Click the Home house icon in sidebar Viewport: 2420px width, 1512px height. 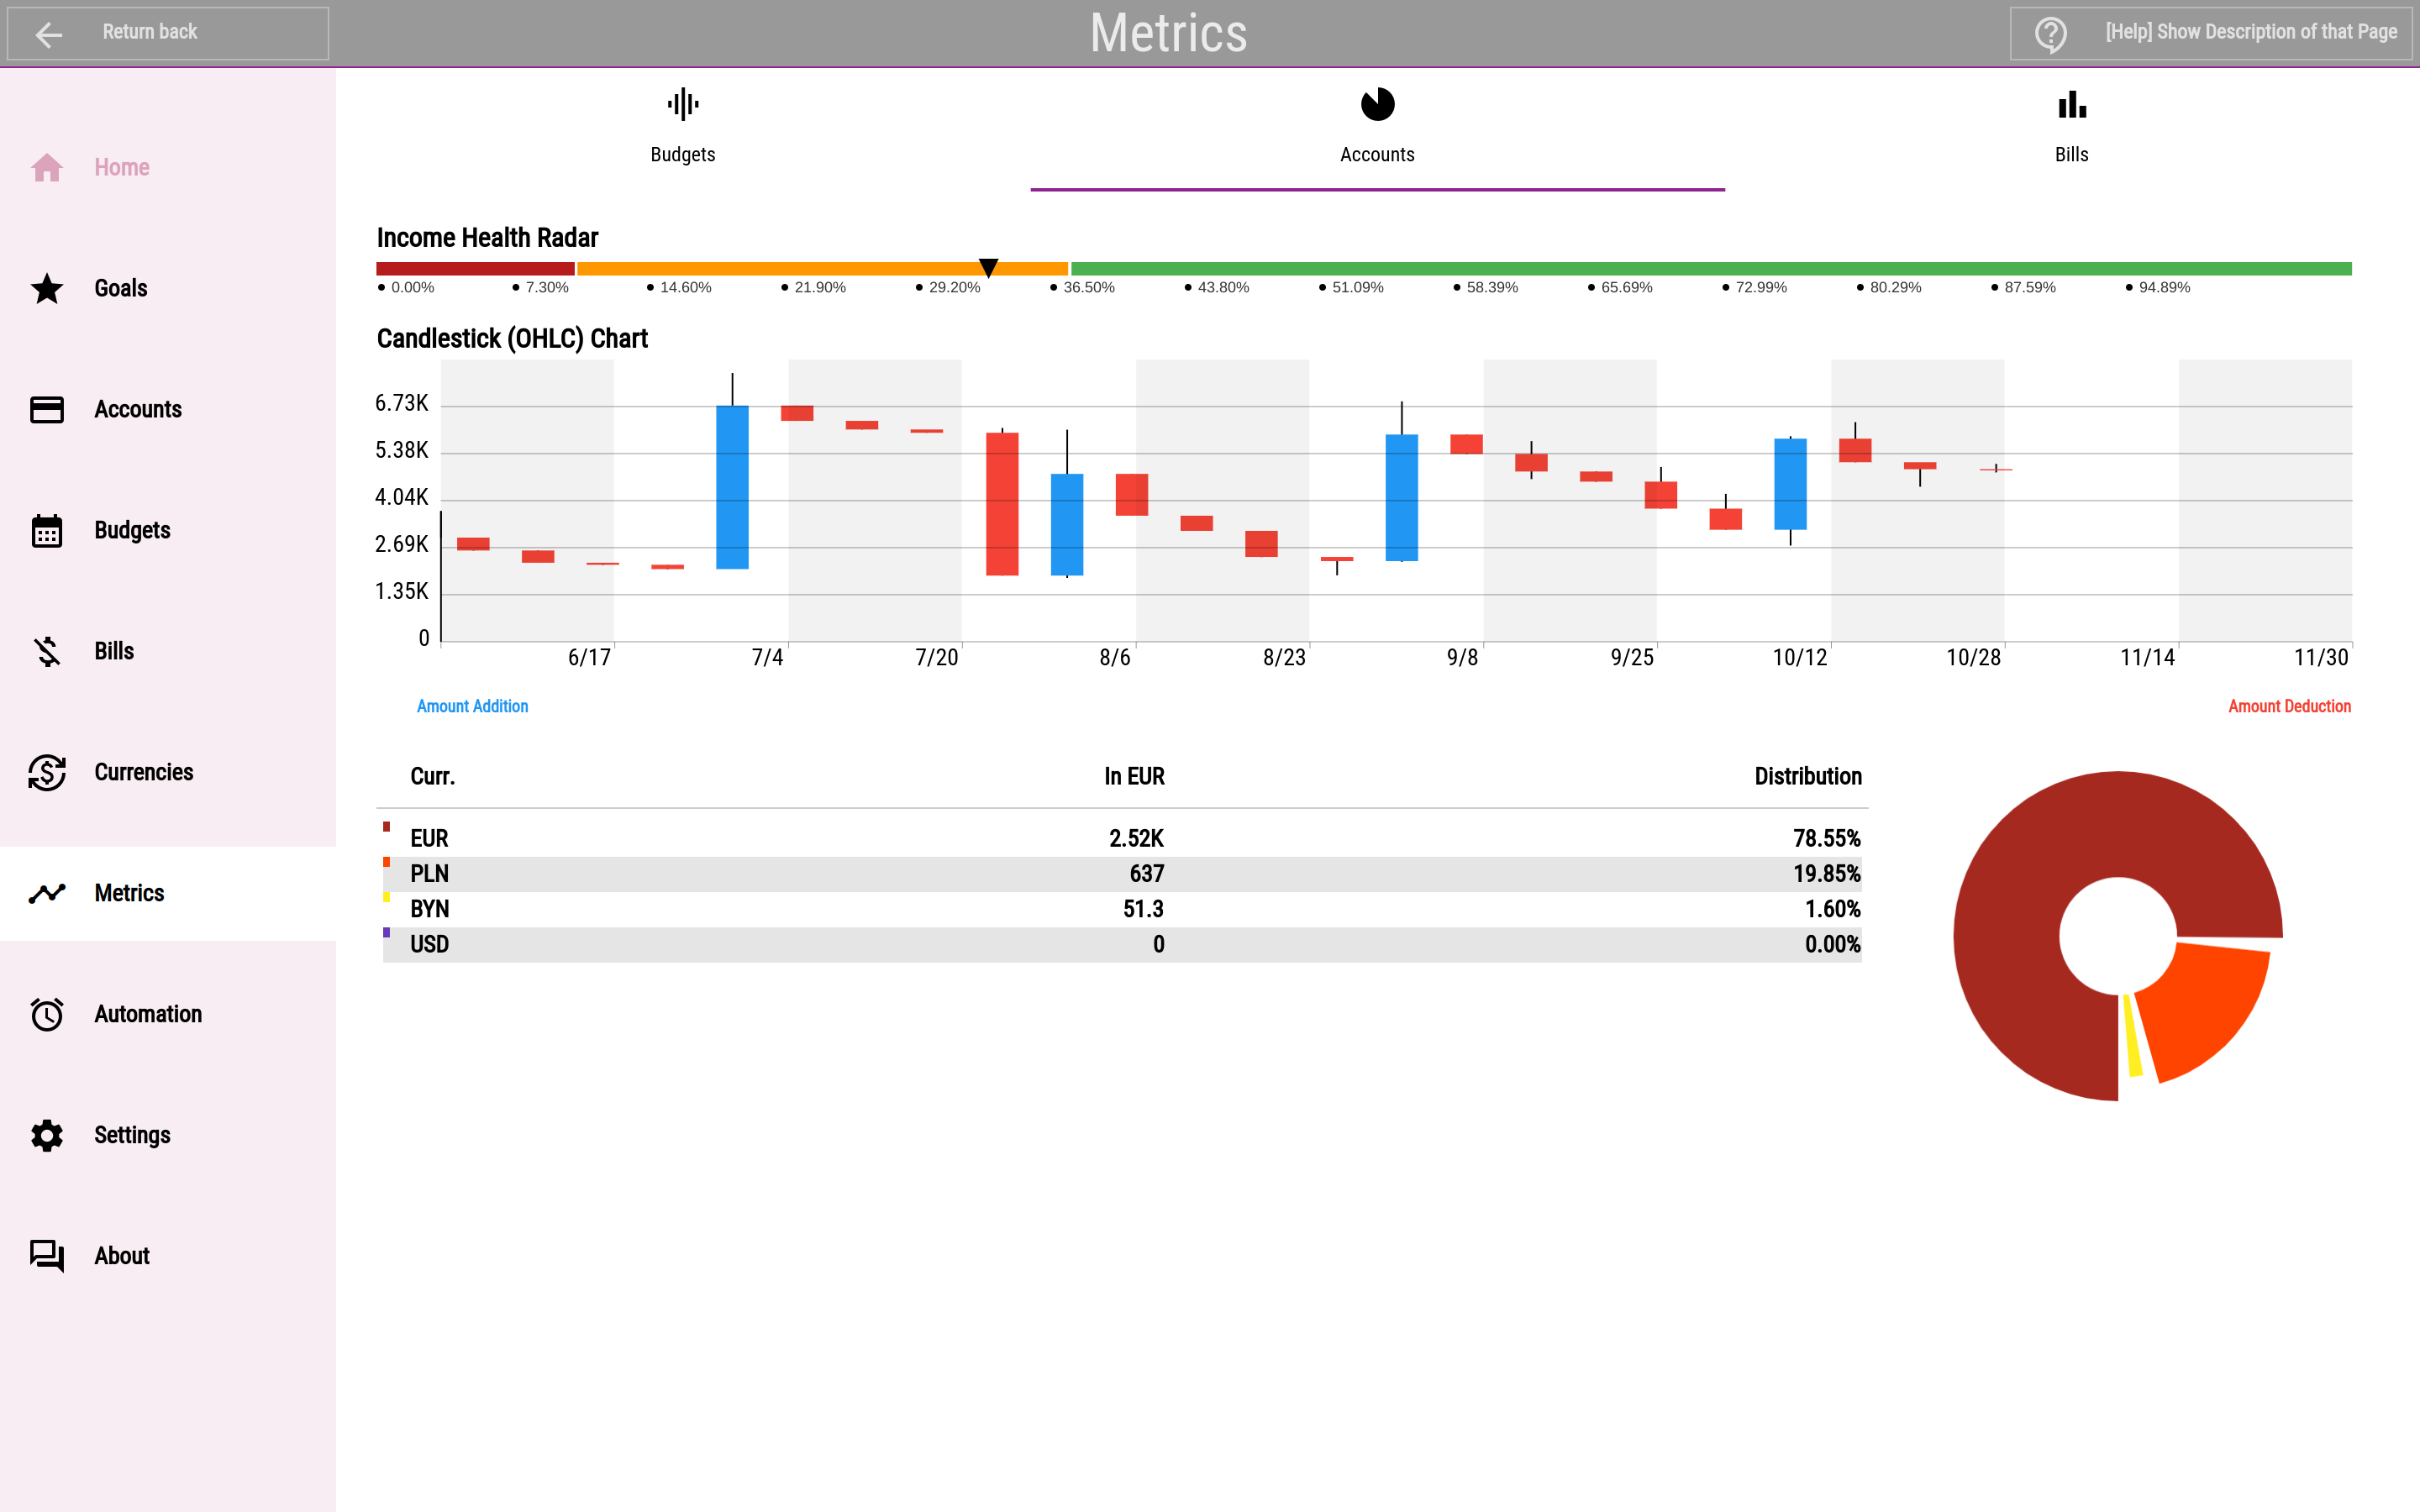click(x=47, y=167)
